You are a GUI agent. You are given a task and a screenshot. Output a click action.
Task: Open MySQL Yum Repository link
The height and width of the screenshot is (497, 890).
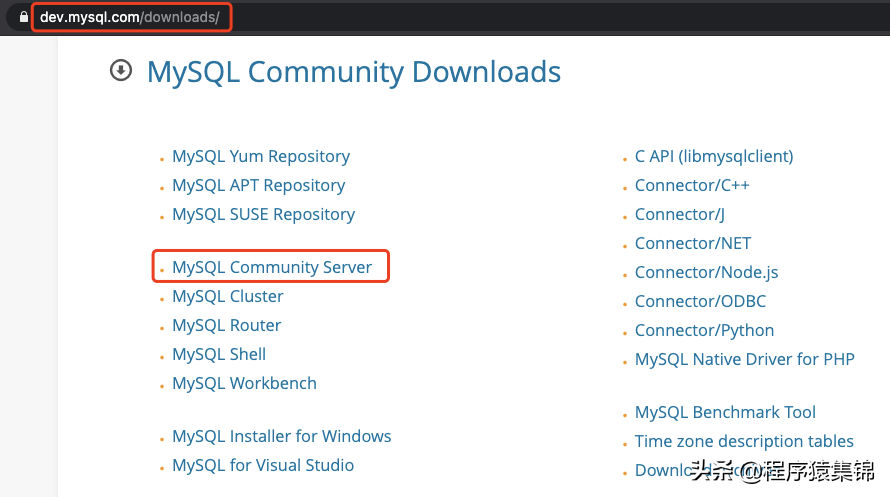[261, 157]
